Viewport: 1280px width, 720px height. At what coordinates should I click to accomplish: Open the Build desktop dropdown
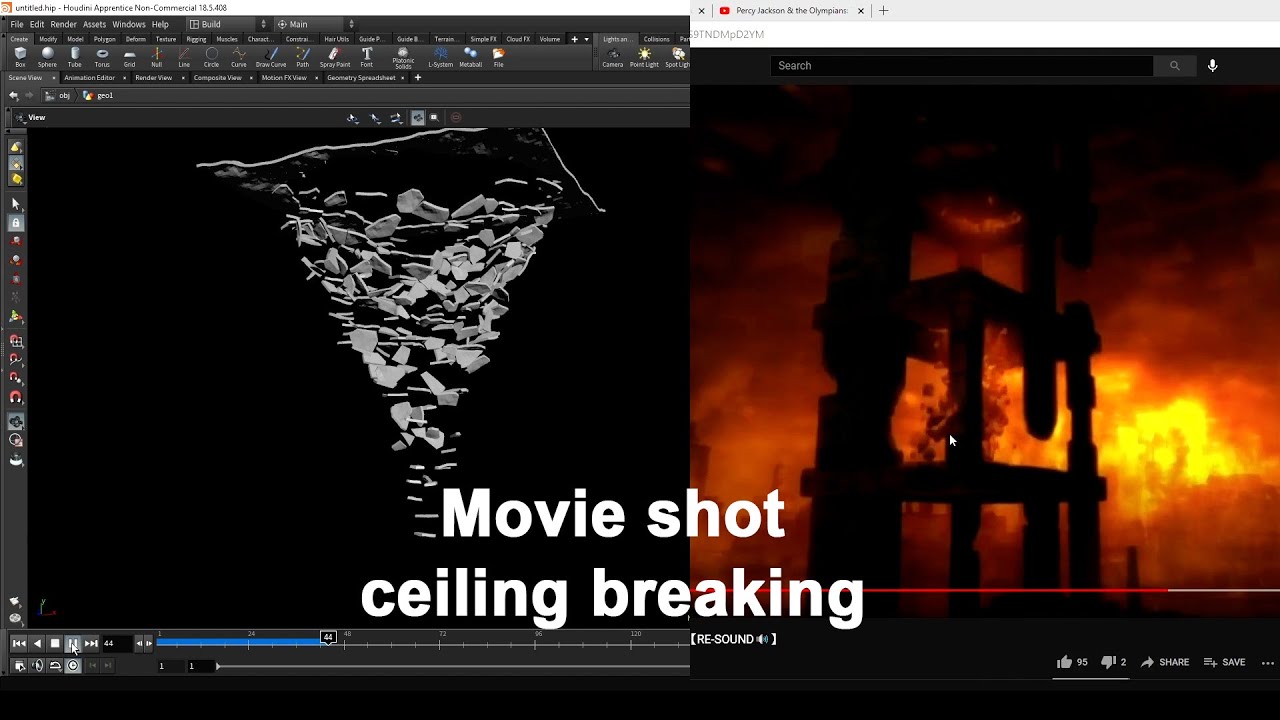tap(228, 24)
